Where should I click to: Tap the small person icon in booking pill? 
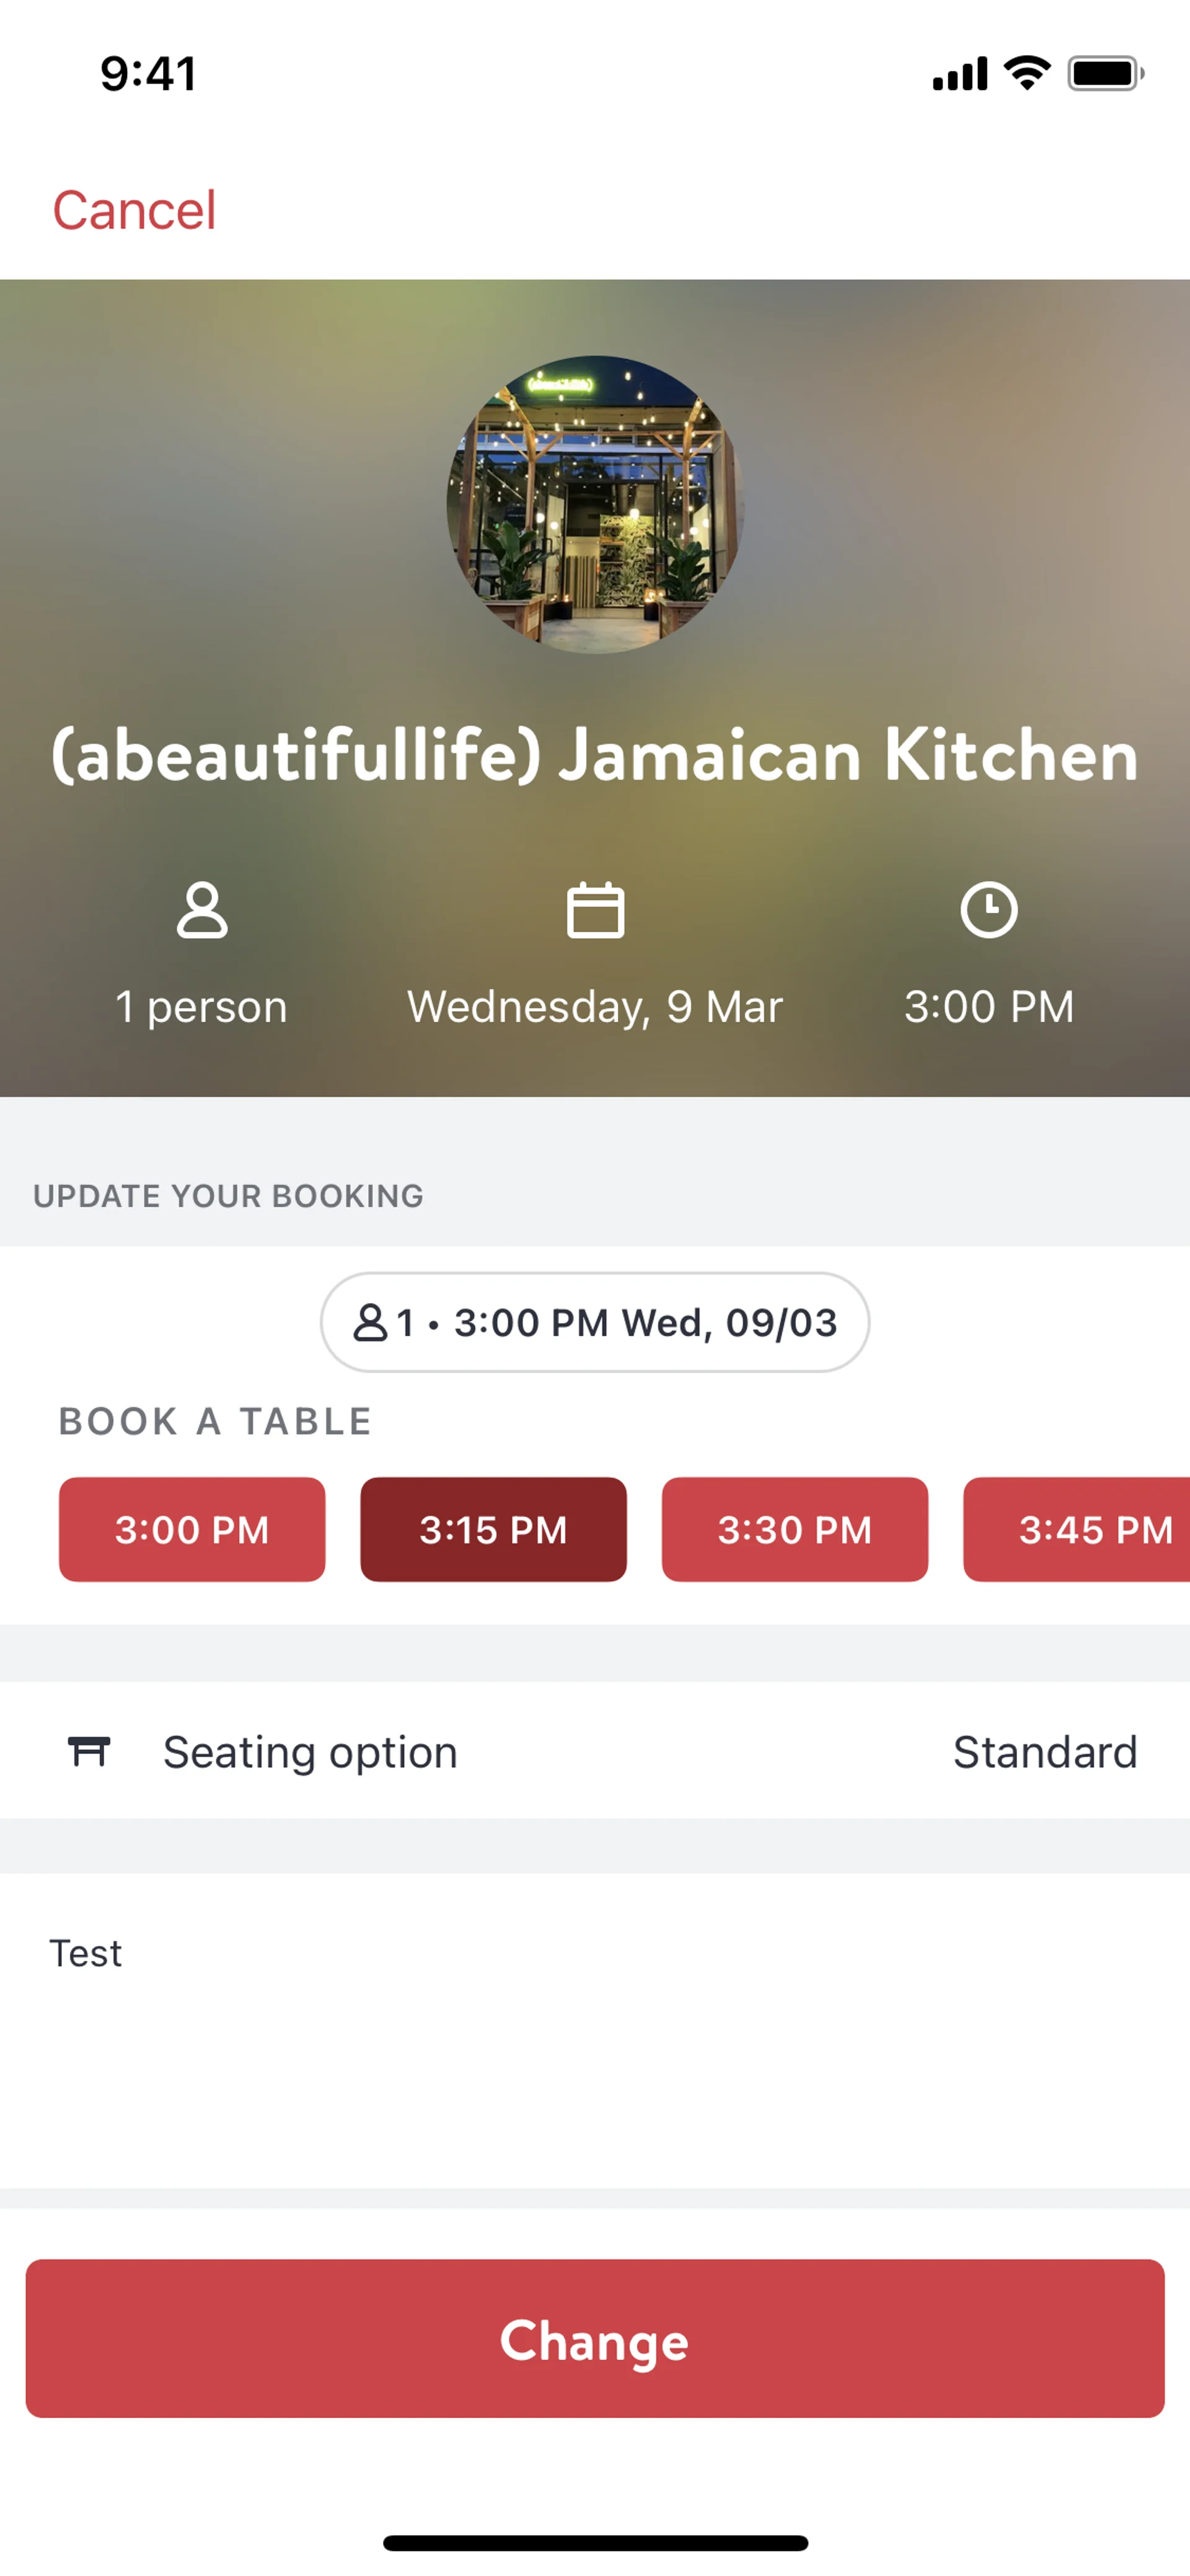tap(370, 1322)
